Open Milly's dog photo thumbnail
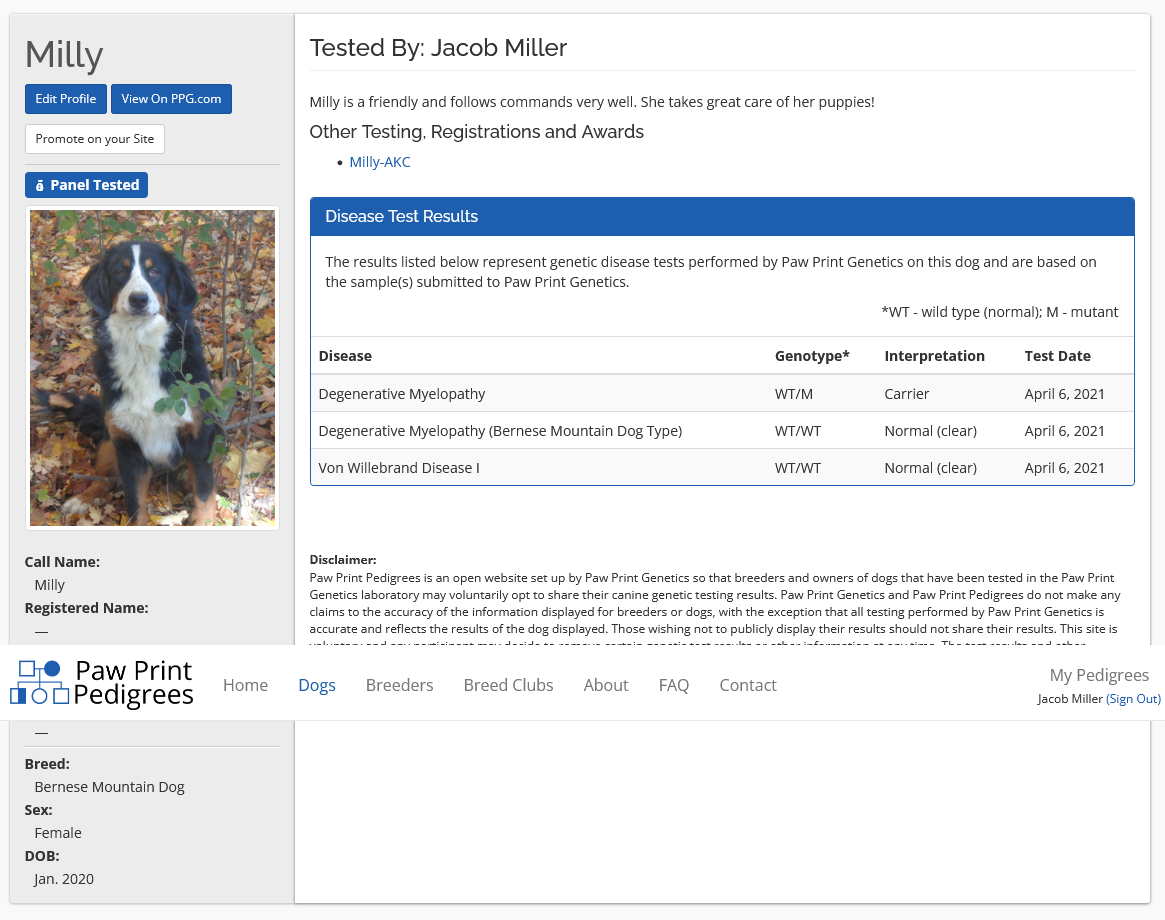Image resolution: width=1165 pixels, height=920 pixels. click(152, 367)
